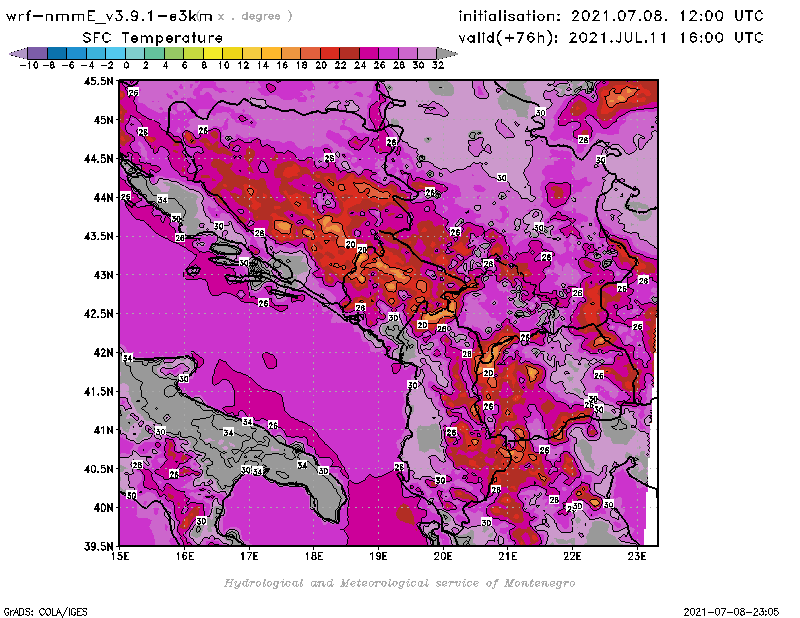Click the 41N latitude label
Screen dimensions: 800x618
pyautogui.click(x=103, y=430)
